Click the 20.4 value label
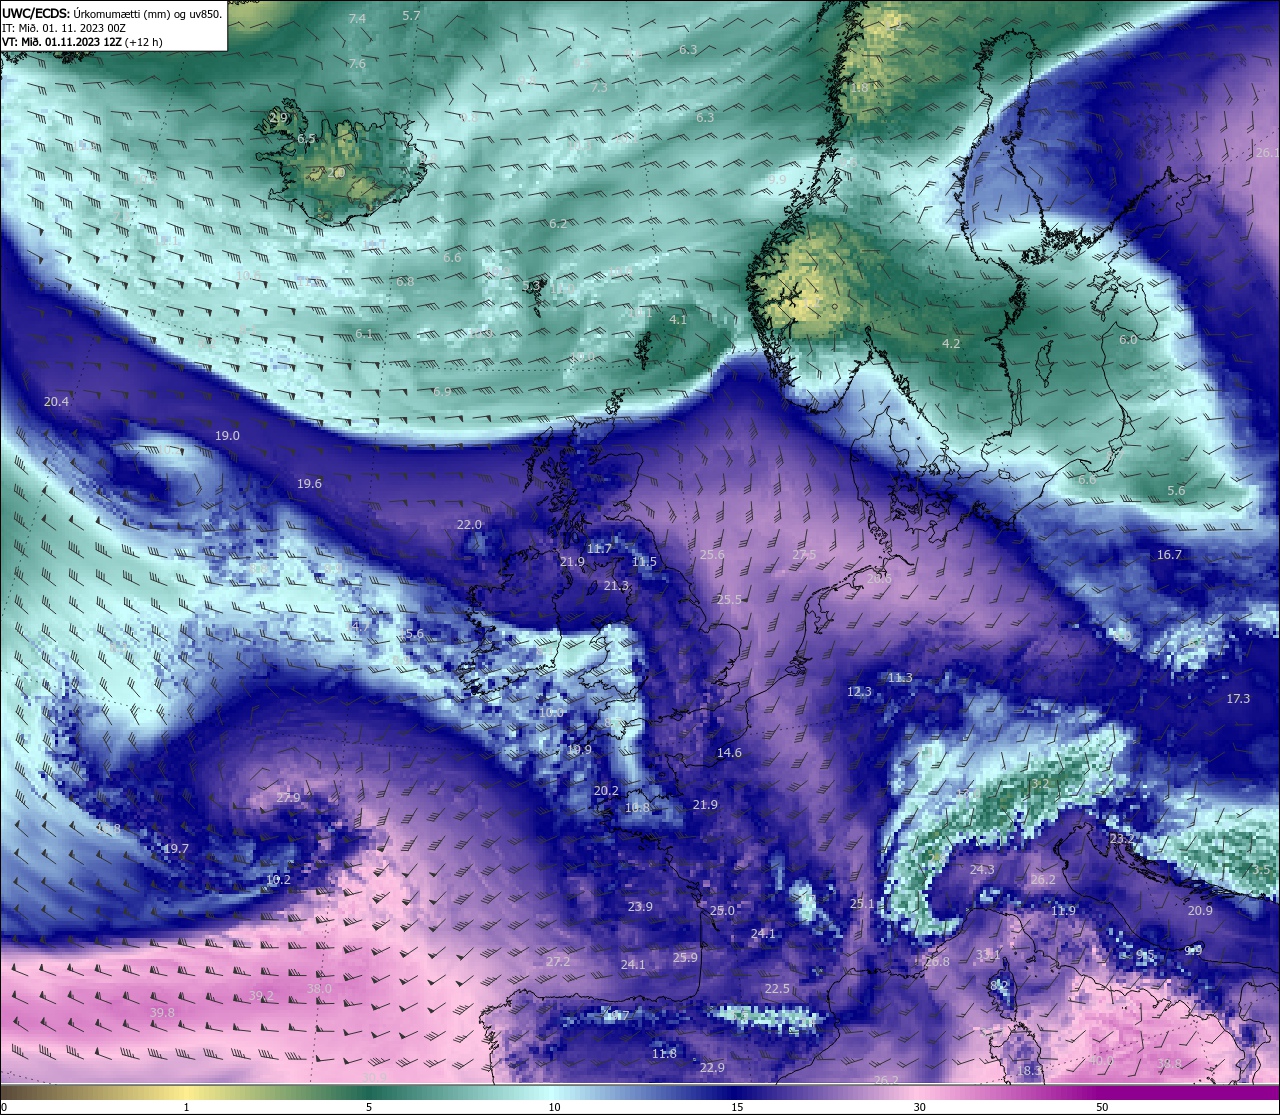Image resolution: width=1280 pixels, height=1115 pixels. pos(57,402)
